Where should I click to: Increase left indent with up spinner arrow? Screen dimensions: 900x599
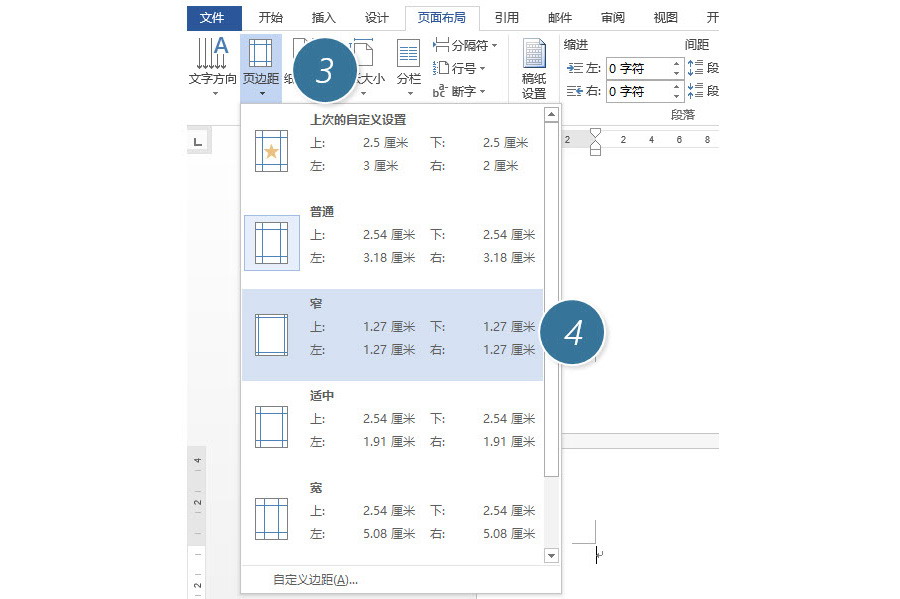(x=677, y=64)
